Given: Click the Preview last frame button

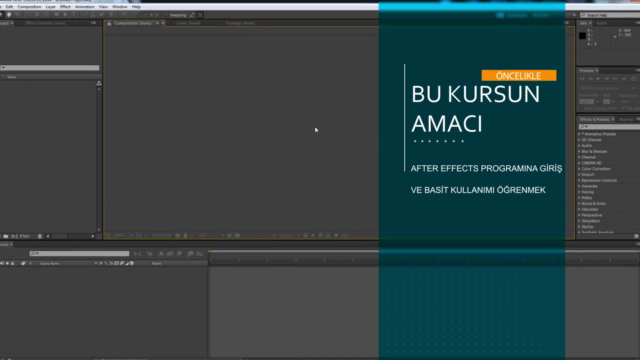Looking at the screenshot, I should (x=615, y=79).
